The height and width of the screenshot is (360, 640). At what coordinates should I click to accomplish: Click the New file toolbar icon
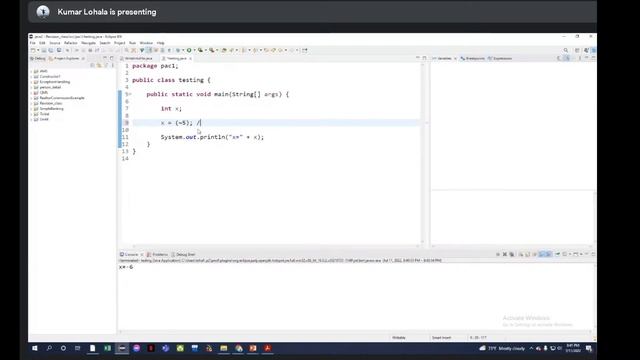33,50
